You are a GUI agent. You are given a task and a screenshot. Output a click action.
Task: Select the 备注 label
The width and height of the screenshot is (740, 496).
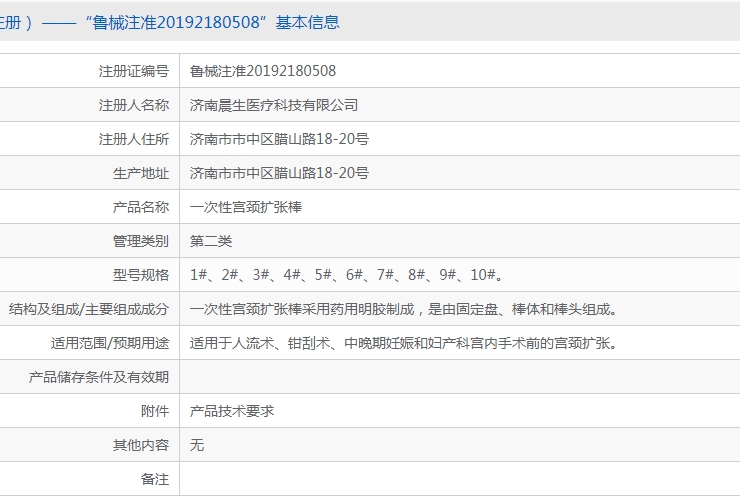(x=155, y=479)
